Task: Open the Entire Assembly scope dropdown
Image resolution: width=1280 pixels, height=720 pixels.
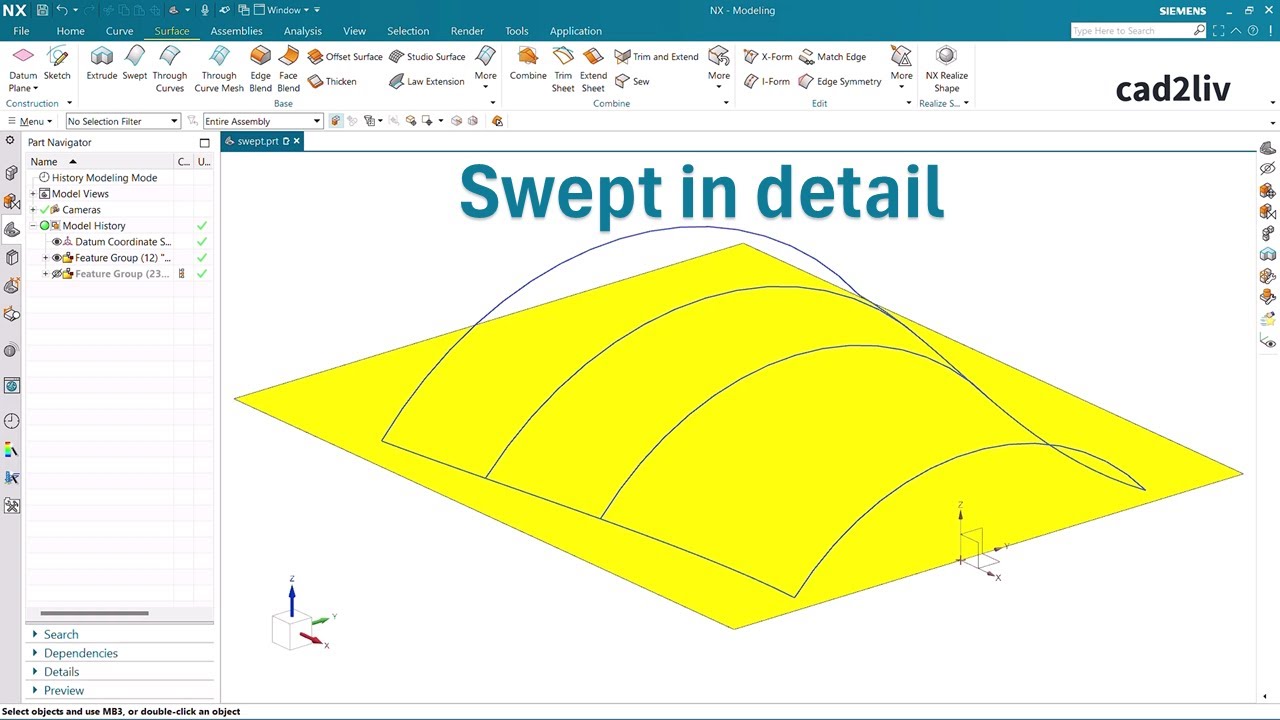Action: point(262,121)
